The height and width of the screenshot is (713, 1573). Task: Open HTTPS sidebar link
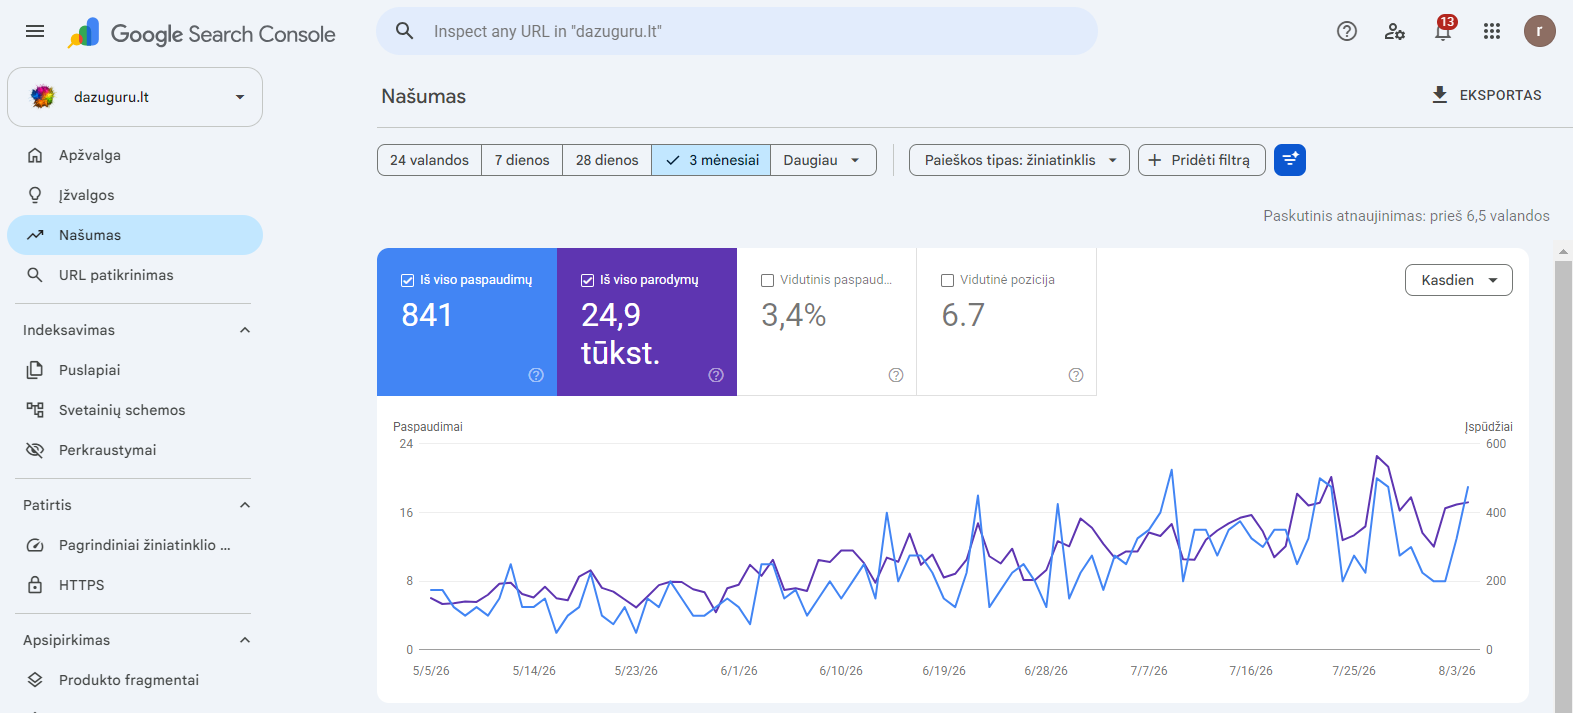pyautogui.click(x=135, y=585)
